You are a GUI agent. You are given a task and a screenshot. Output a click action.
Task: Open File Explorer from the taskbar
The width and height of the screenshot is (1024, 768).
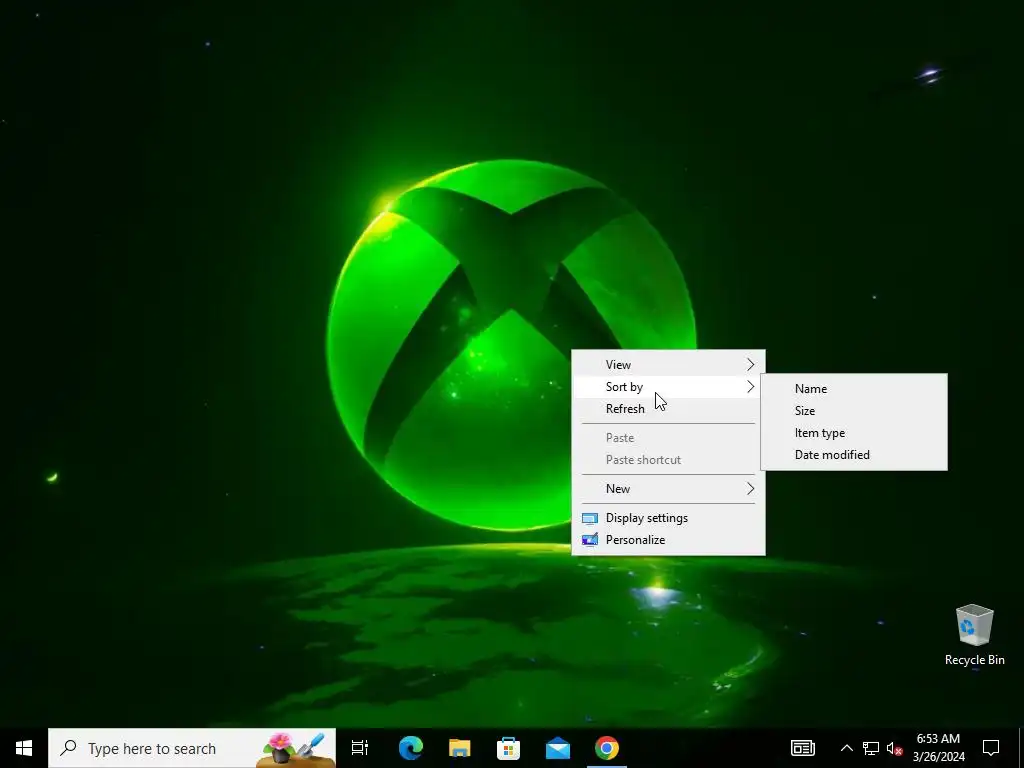pyautogui.click(x=460, y=748)
